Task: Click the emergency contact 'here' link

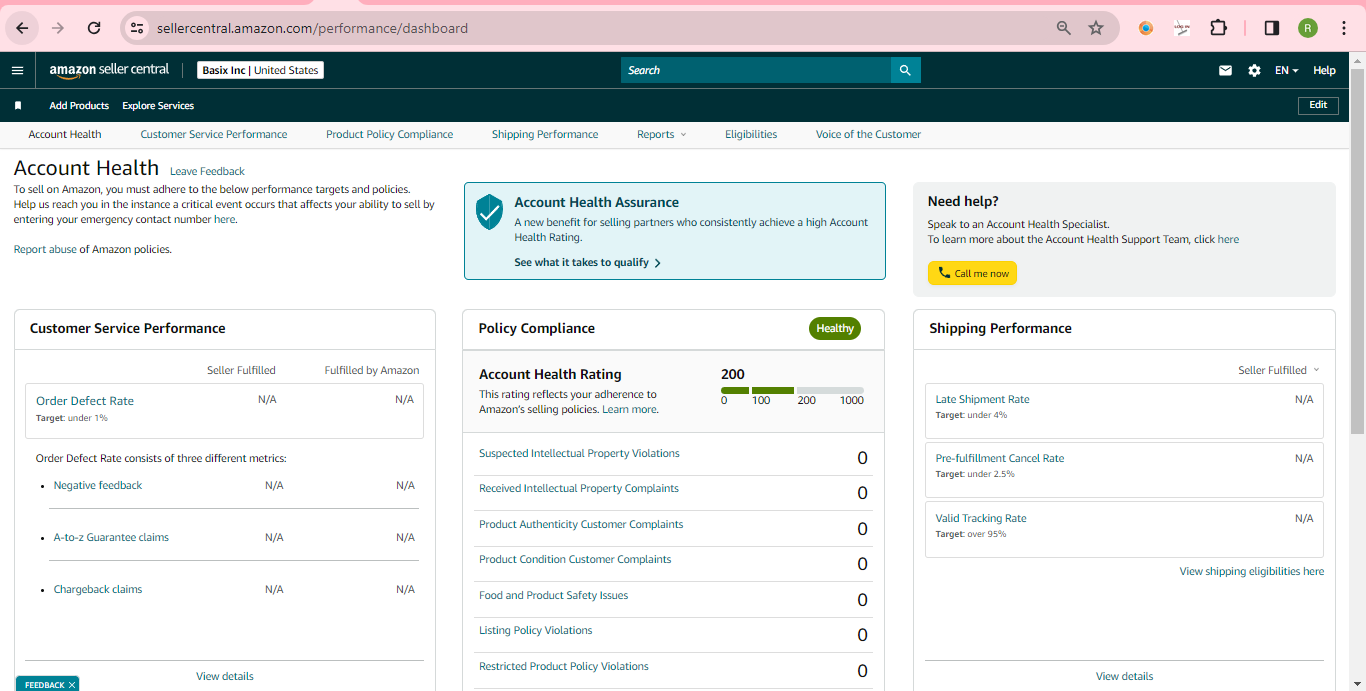Action: pos(224,219)
